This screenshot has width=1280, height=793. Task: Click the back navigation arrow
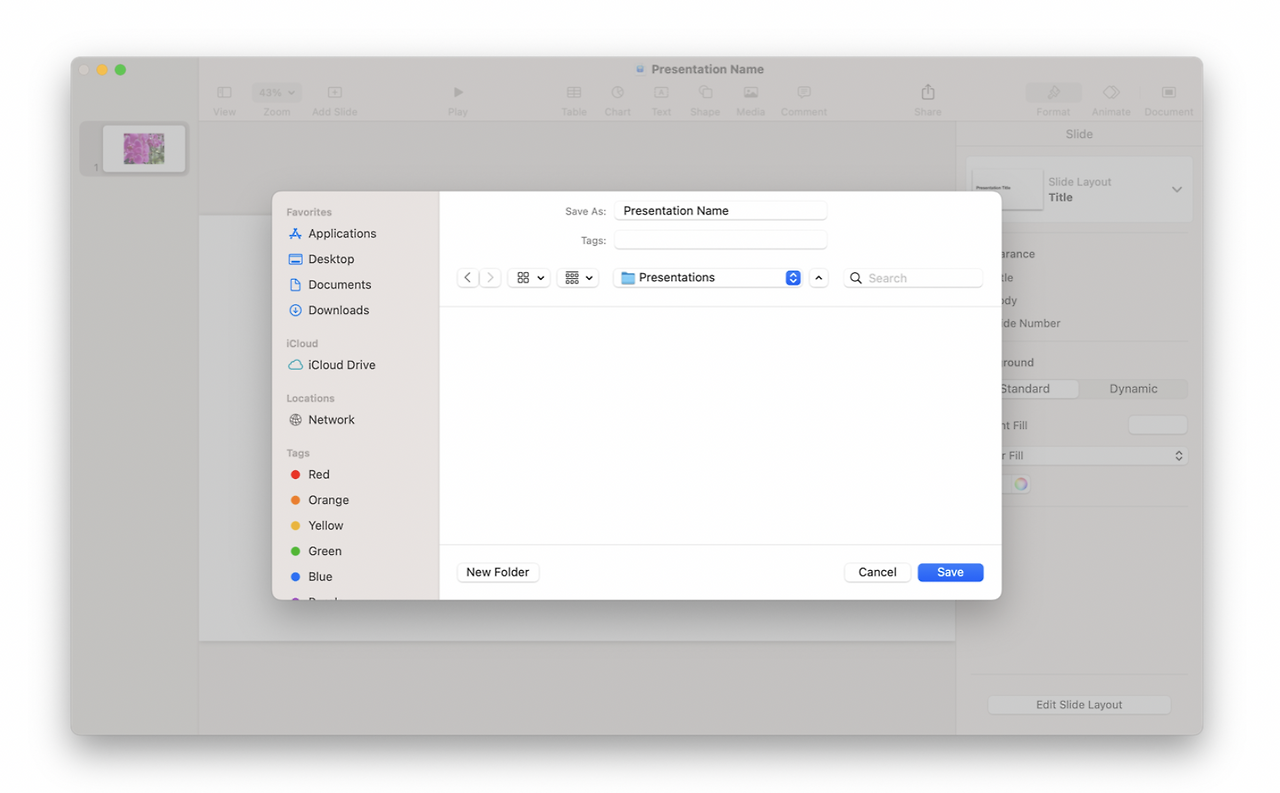[x=468, y=278]
